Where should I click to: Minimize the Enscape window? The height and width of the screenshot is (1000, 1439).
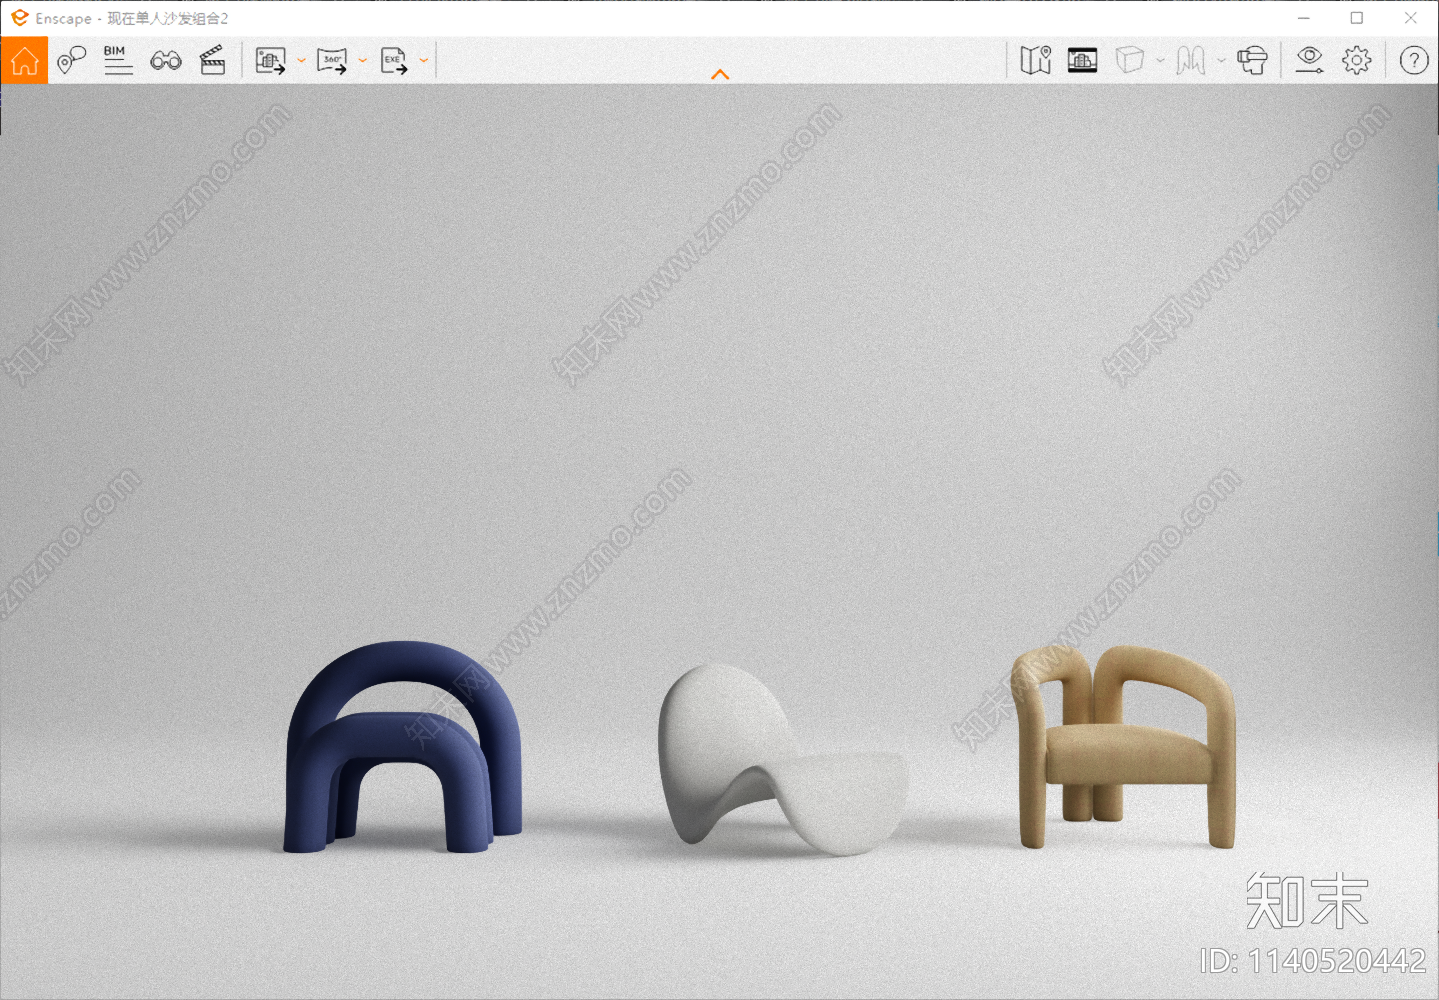point(1304,18)
